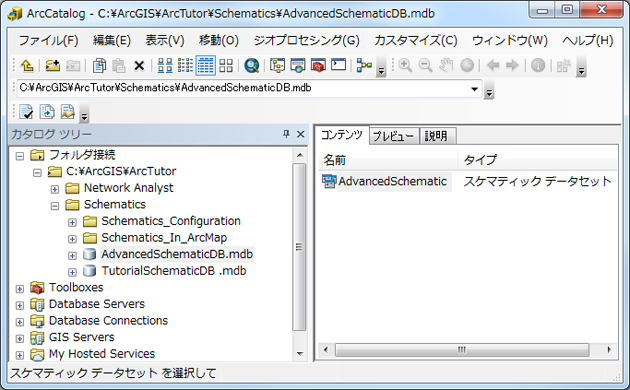630x390 pixels.
Task: Collapse the C:¥ArcGIS¥ArcTutor node
Action: [x=37, y=173]
